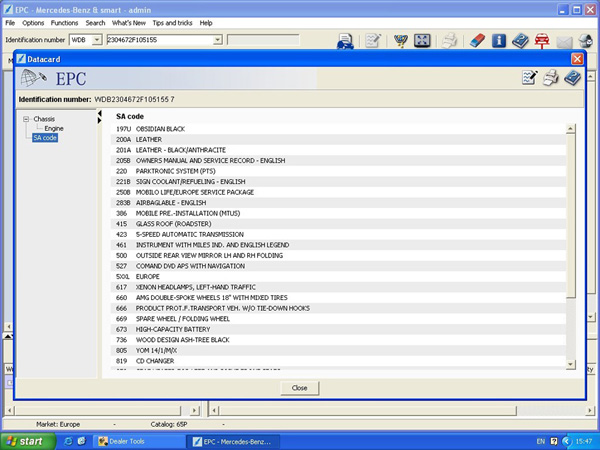Viewport: 600px width, 450px height.
Task: Select row 197U OBSIDIAN BLACK
Action: [x=338, y=129]
